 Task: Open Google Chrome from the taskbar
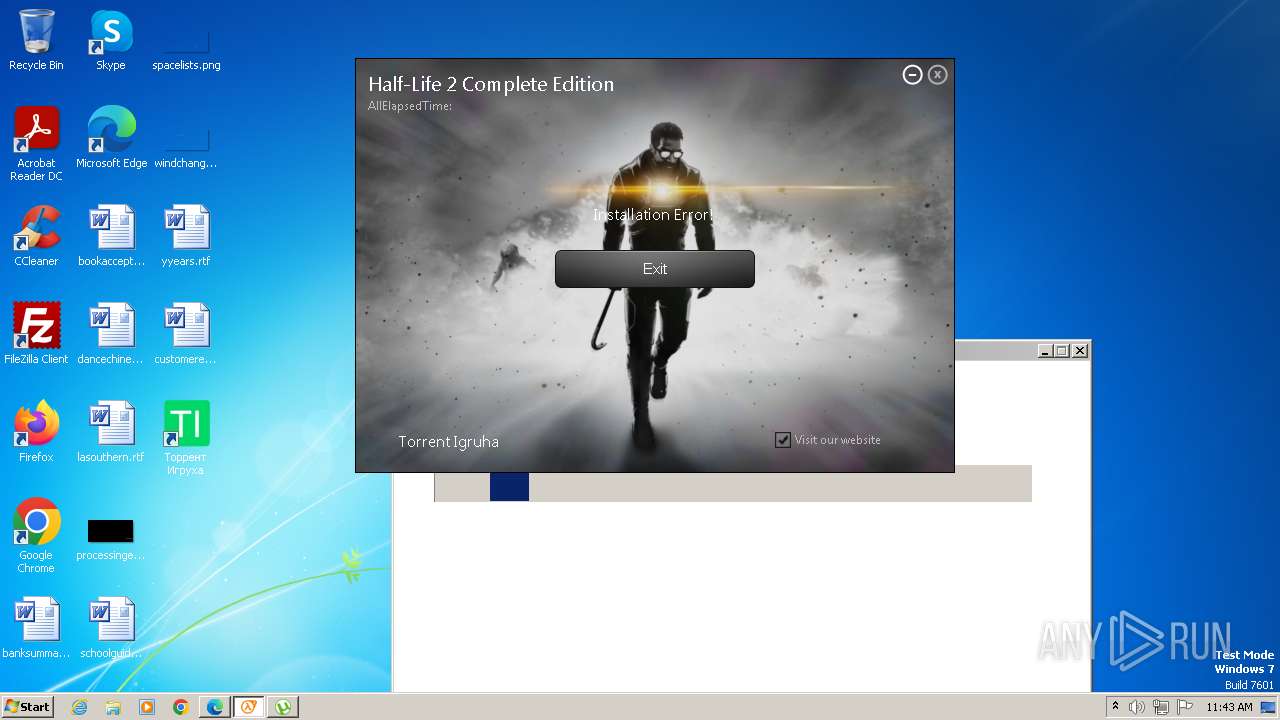[181, 707]
